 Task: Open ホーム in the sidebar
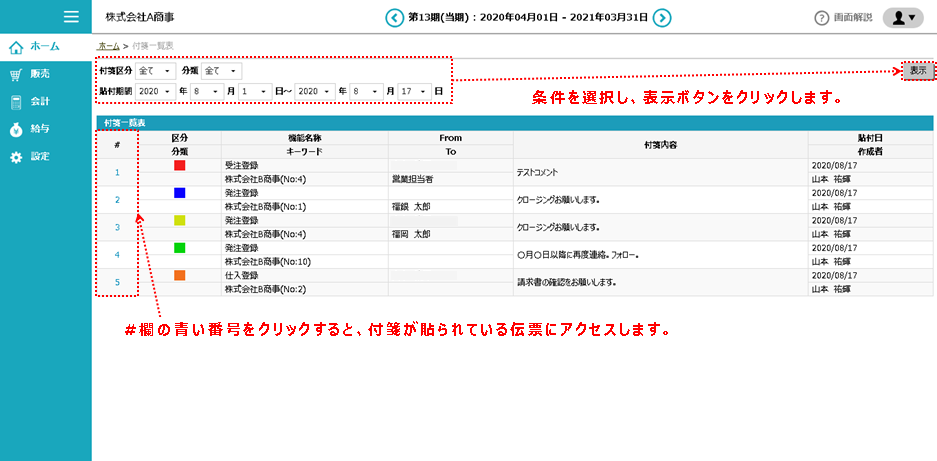click(x=44, y=46)
